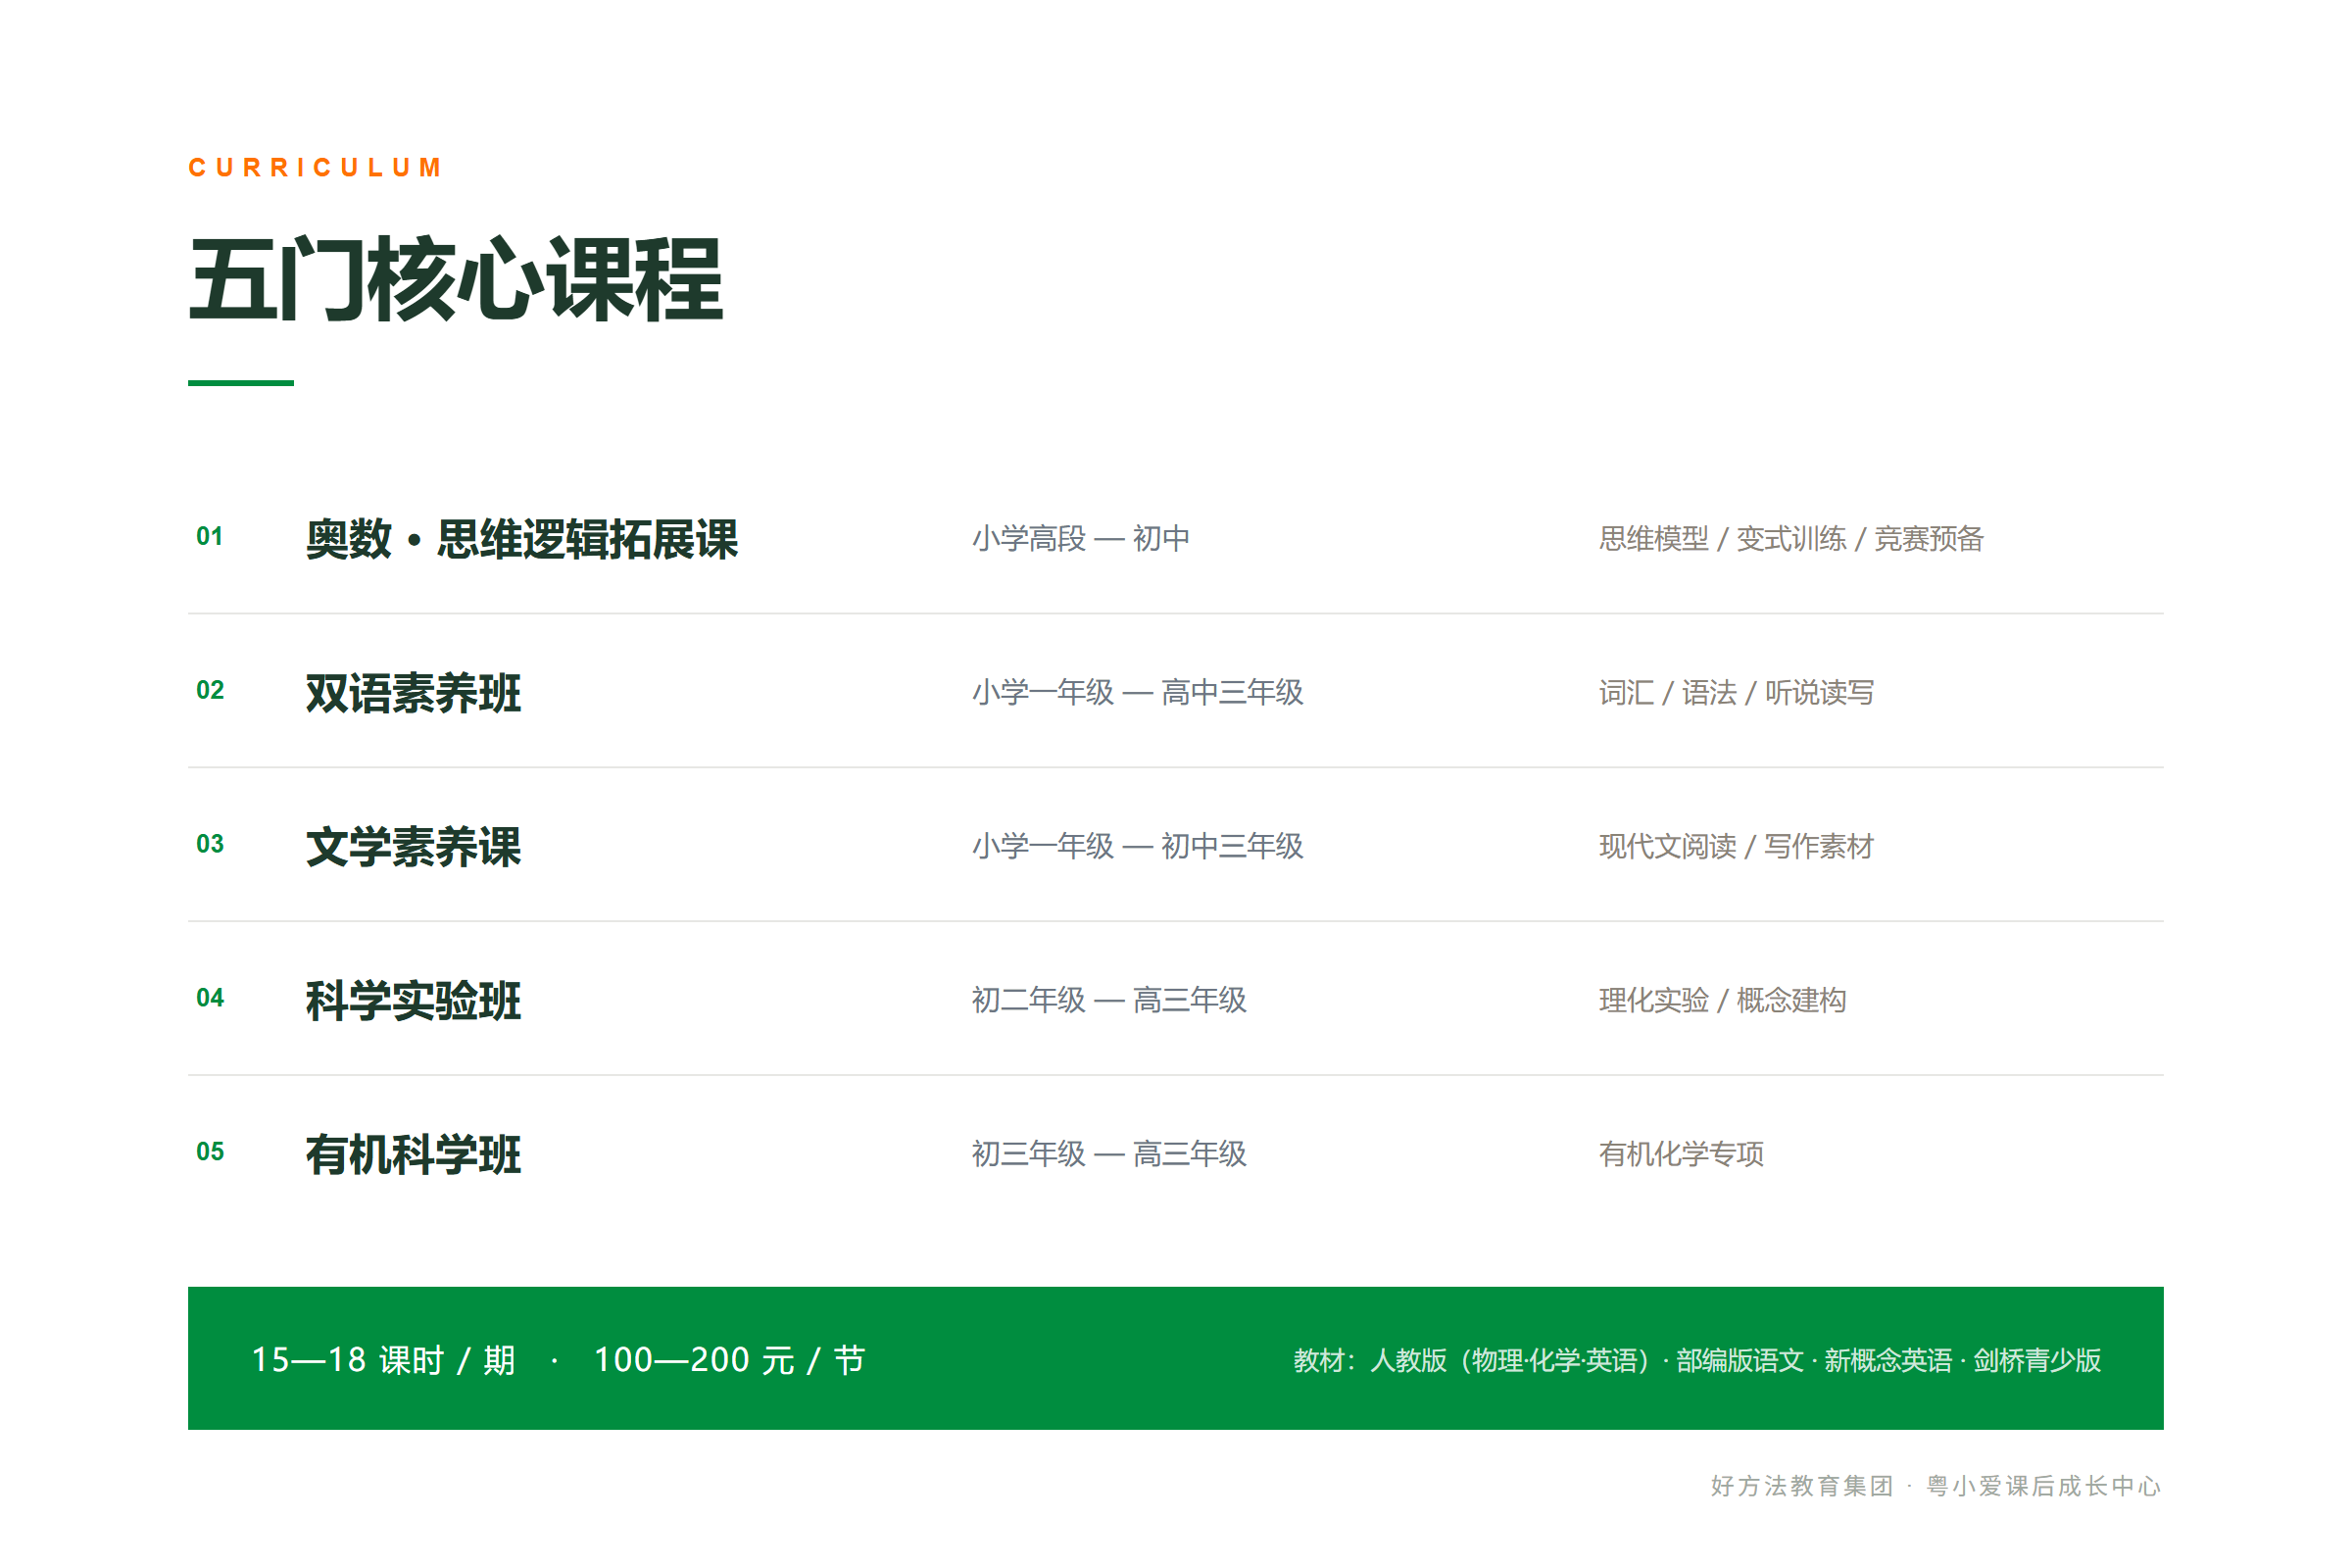
Task: Select the course title 文学素养课
Action: pyautogui.click(x=414, y=847)
